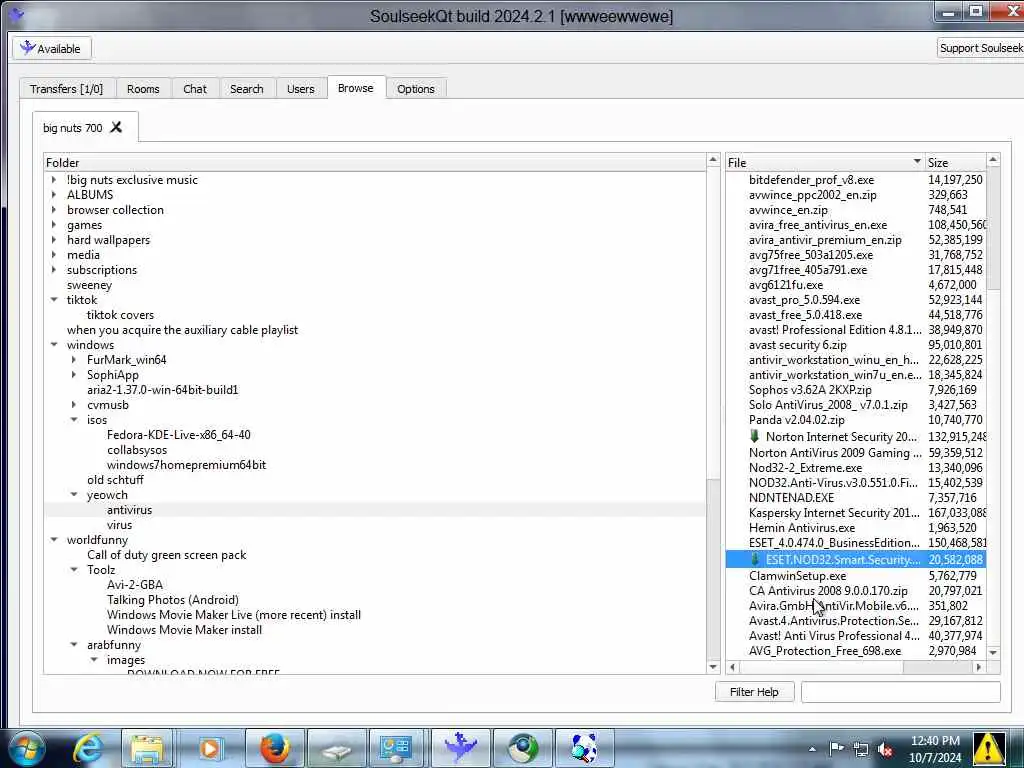Screen dimensions: 1024x768
Task: Sort by the Size column header
Action: pos(955,163)
